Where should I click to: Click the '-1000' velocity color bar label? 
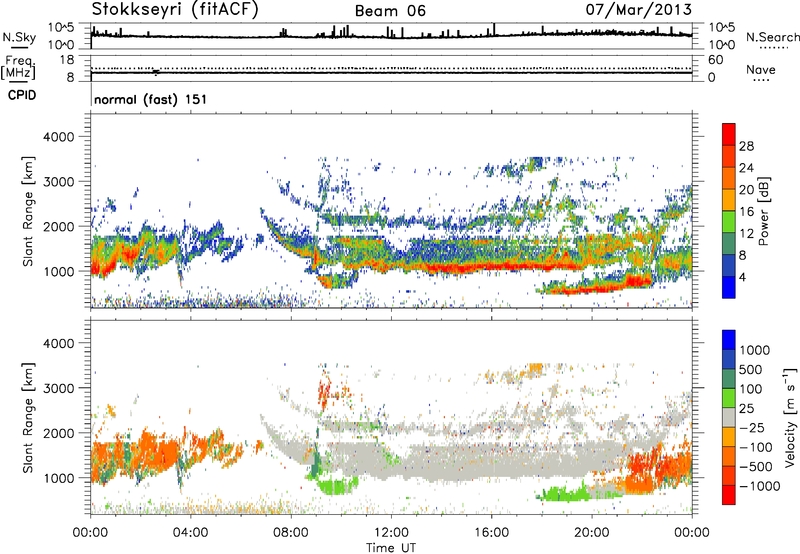(759, 486)
